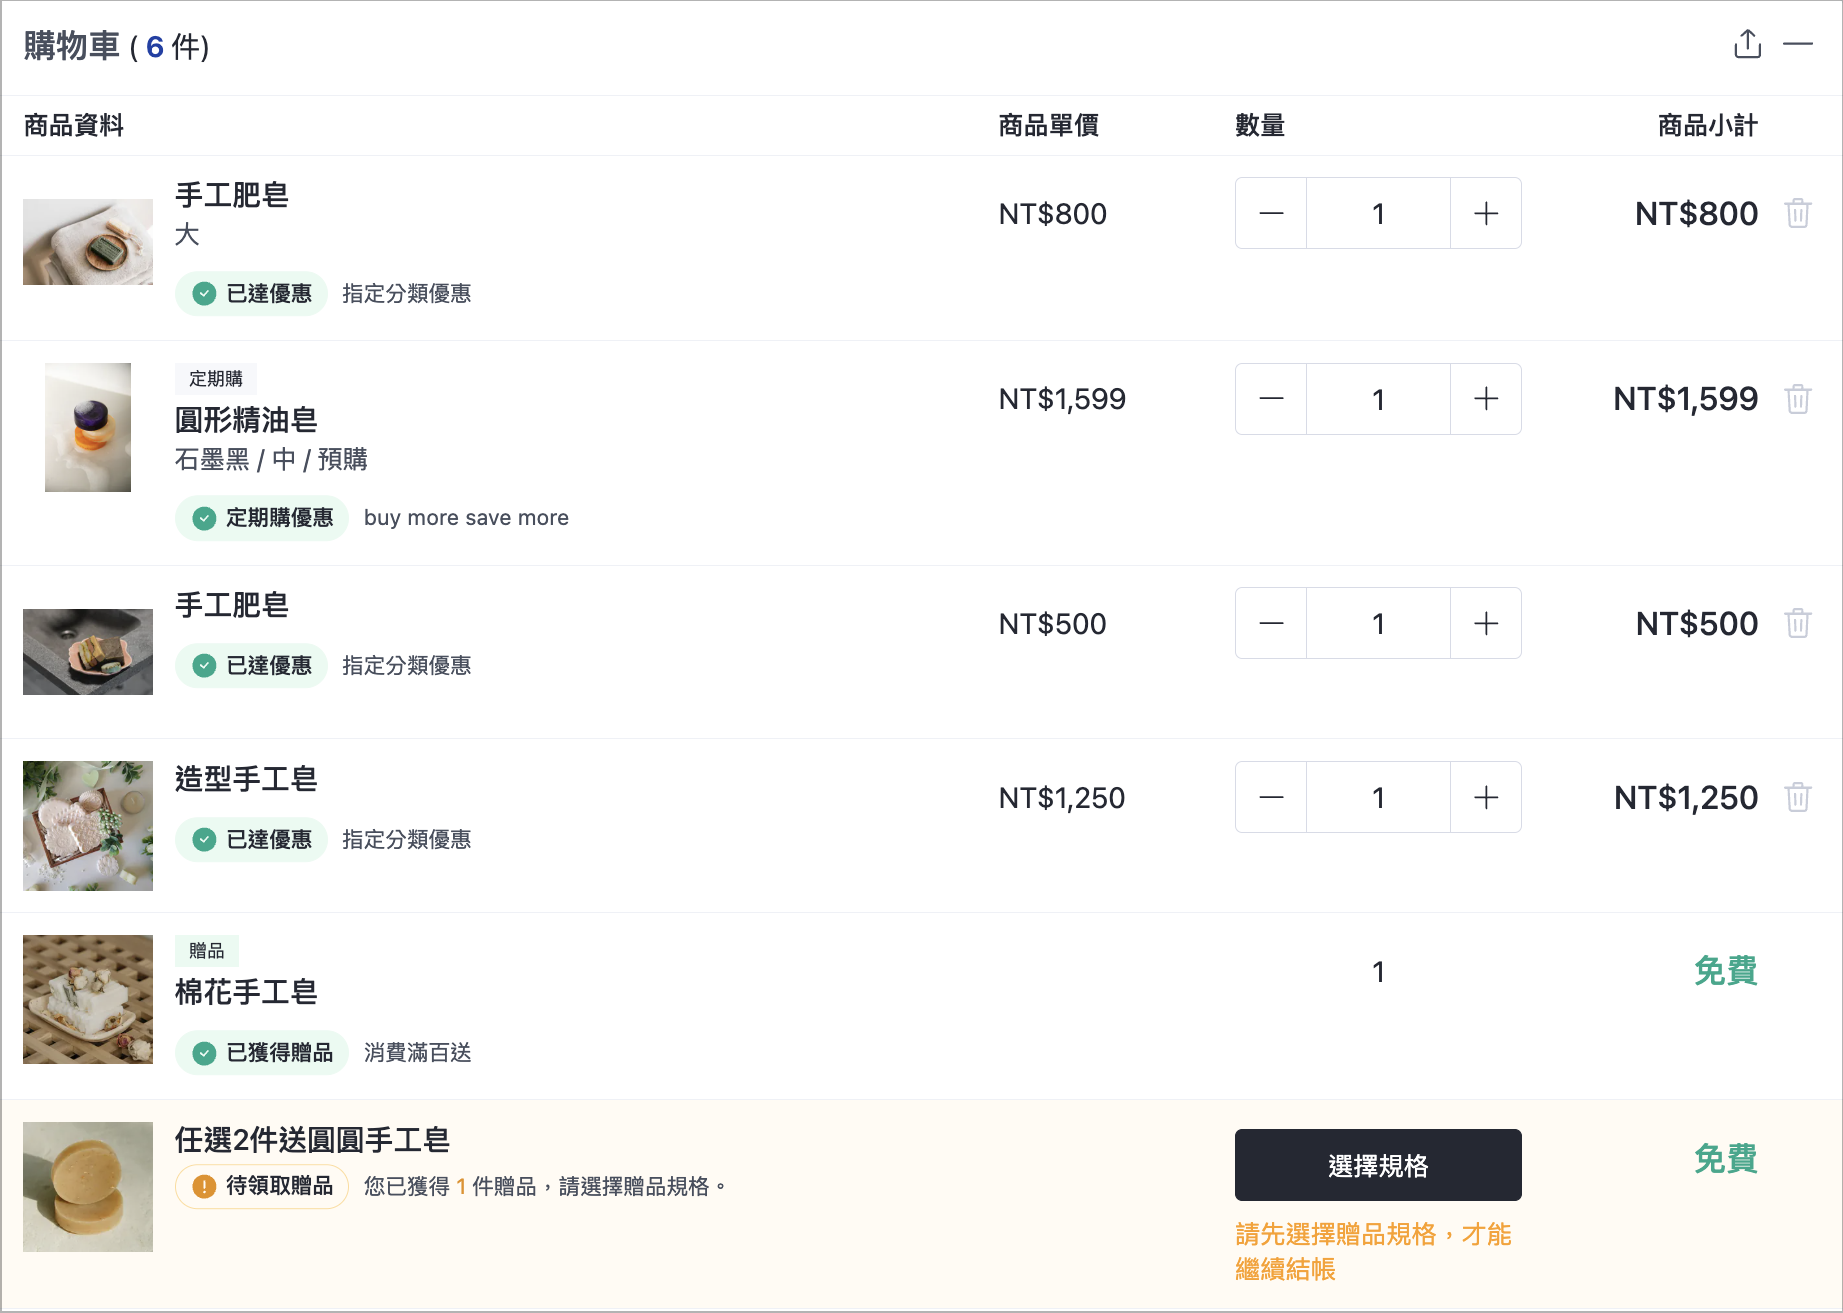The width and height of the screenshot is (1843, 1313).
Task: Click the 石墨黑 / 中 / 預購 variant text
Action: coord(271,460)
